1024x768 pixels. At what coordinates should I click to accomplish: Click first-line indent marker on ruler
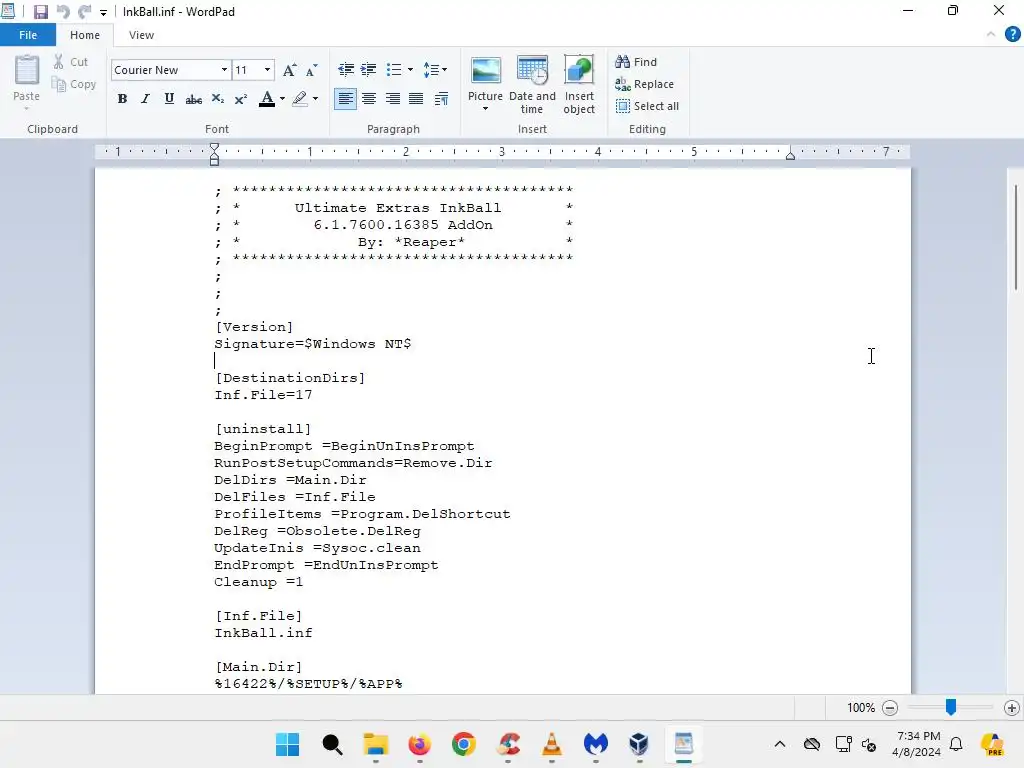[x=214, y=148]
